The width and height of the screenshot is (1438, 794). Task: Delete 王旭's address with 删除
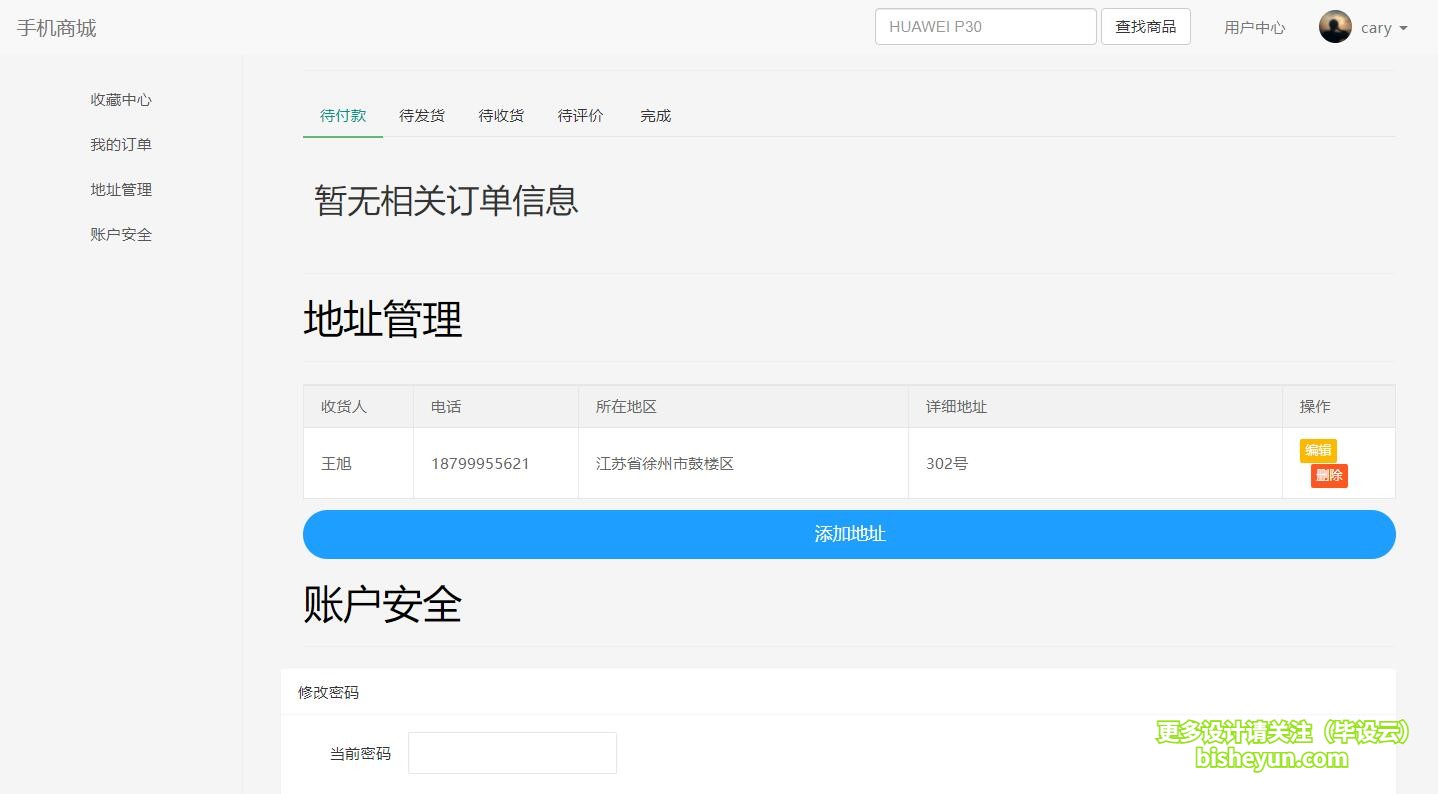[x=1329, y=476]
